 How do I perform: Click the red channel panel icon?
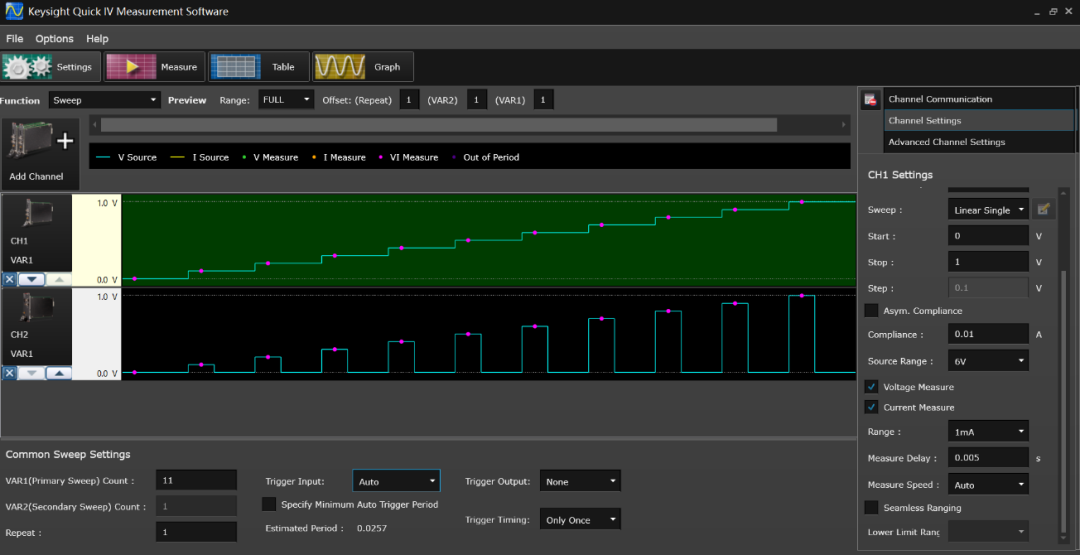870,100
